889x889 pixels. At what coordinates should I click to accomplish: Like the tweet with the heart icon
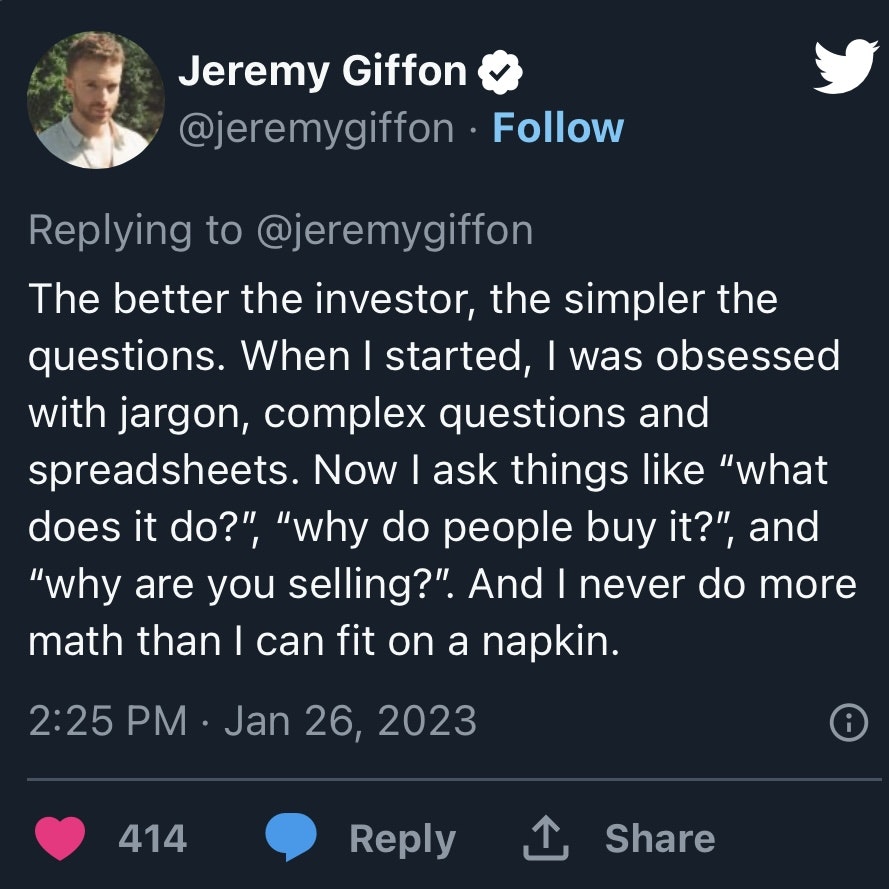[x=60, y=838]
